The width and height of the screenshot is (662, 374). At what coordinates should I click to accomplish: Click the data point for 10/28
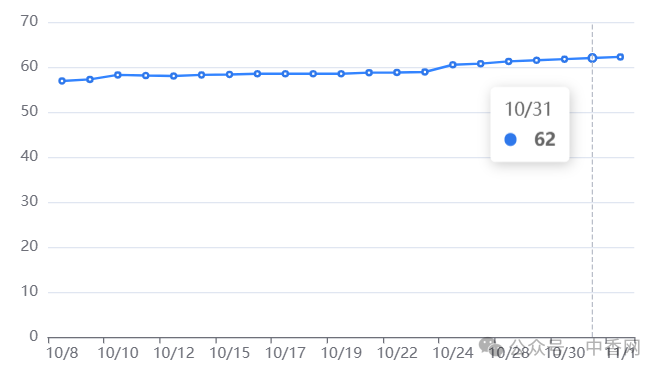point(509,62)
